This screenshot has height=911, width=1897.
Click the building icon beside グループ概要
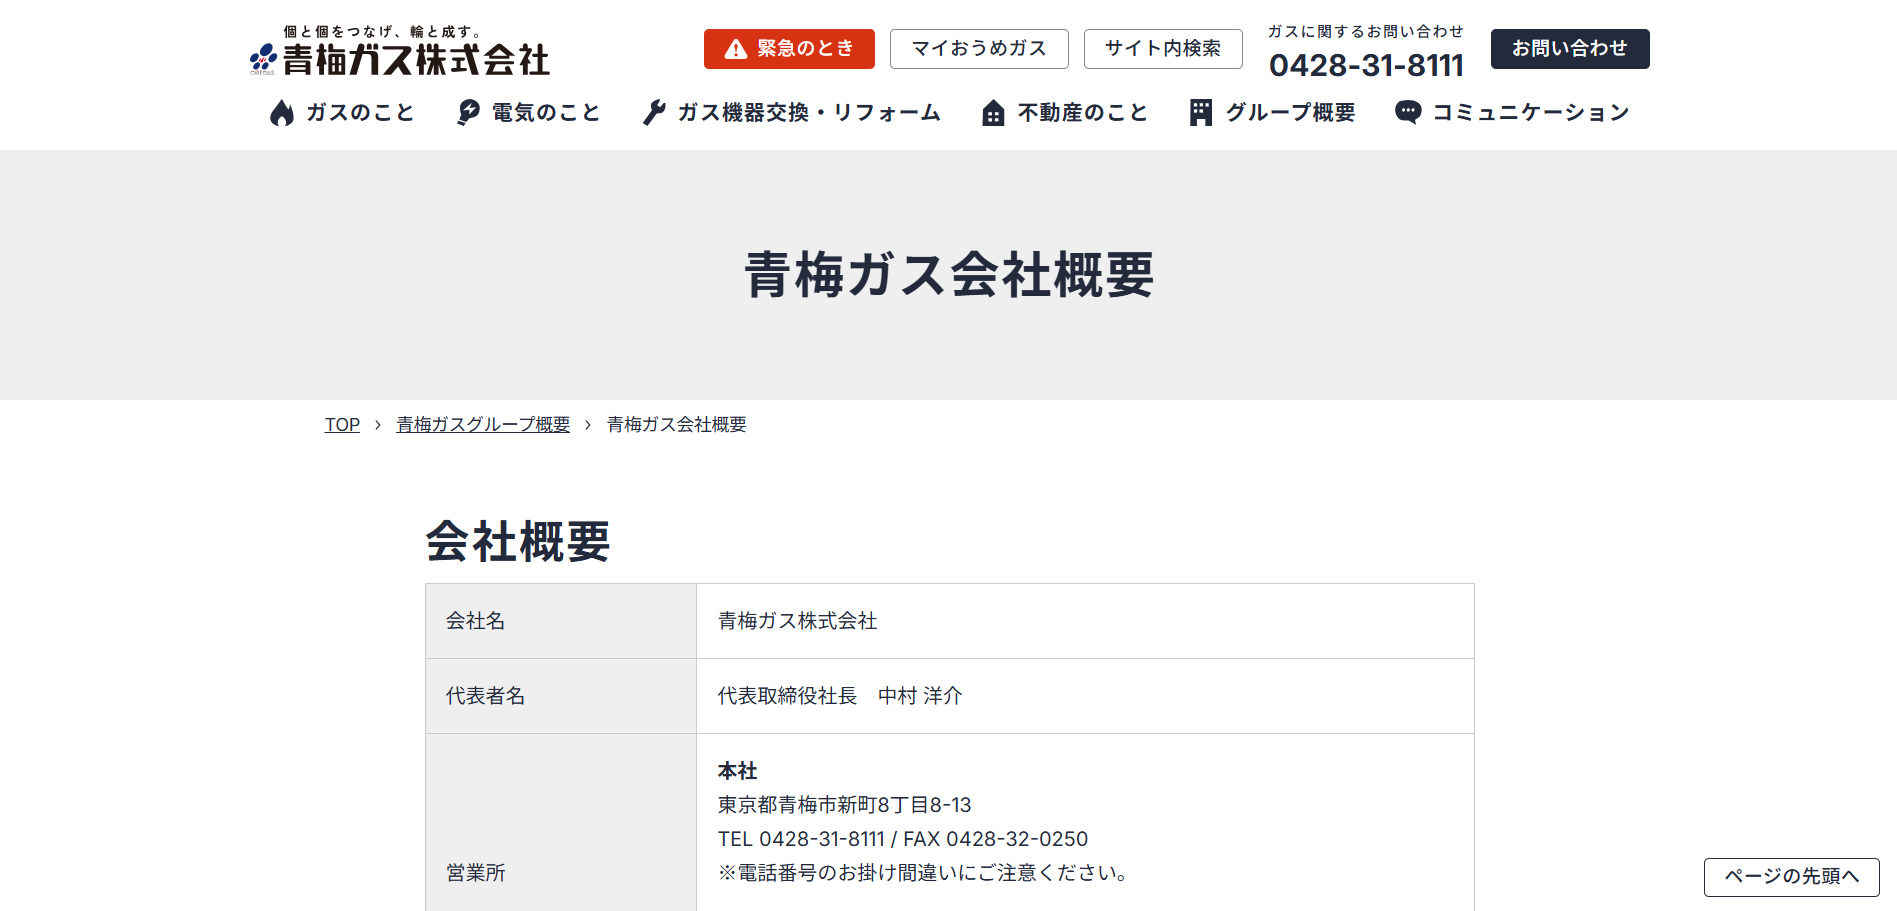[x=1201, y=113]
